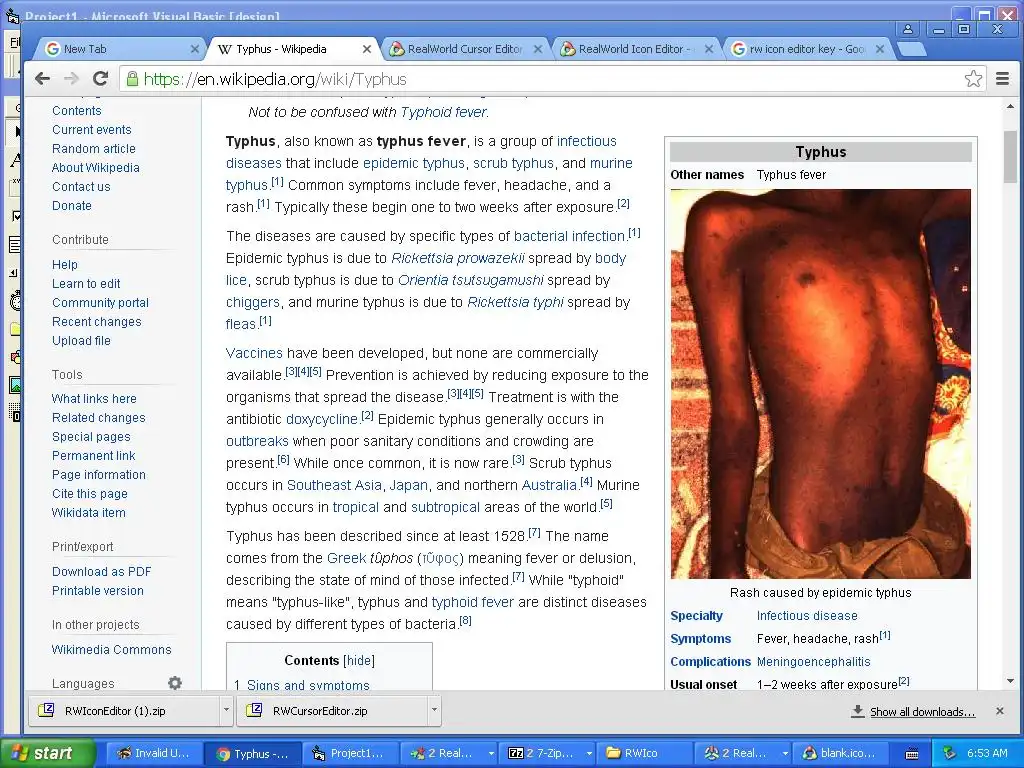Image resolution: width=1024 pixels, height=768 pixels.
Task: Open the epidemic typhus link
Action: (413, 163)
